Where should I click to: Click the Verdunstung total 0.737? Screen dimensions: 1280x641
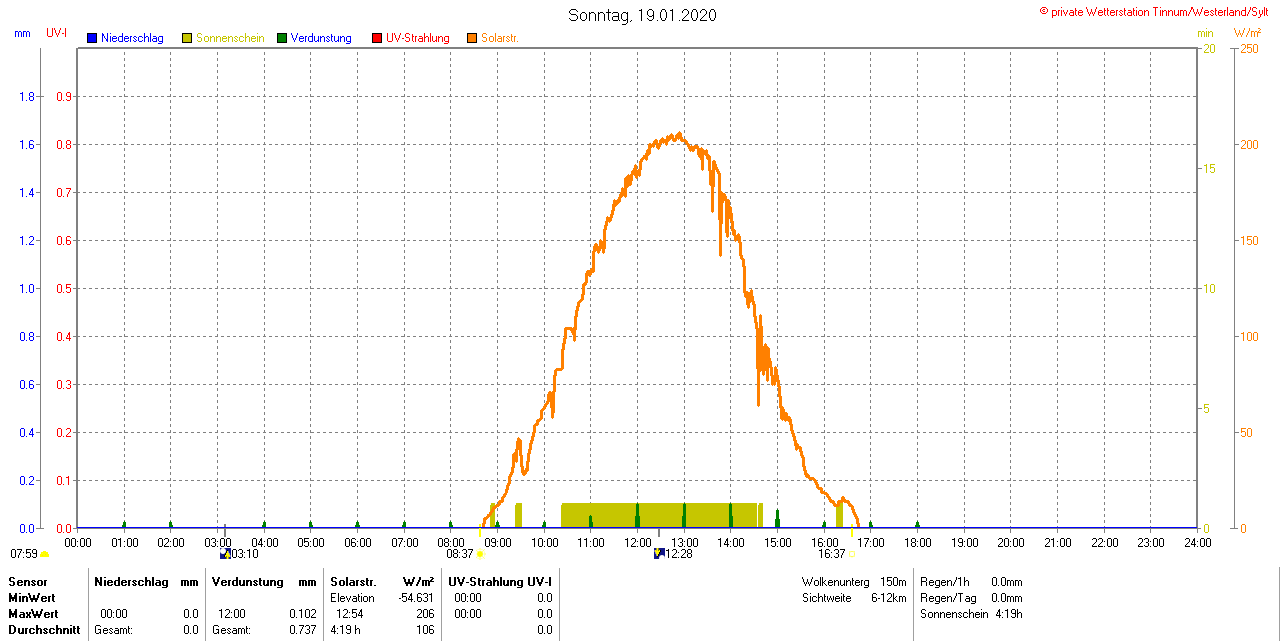302,630
